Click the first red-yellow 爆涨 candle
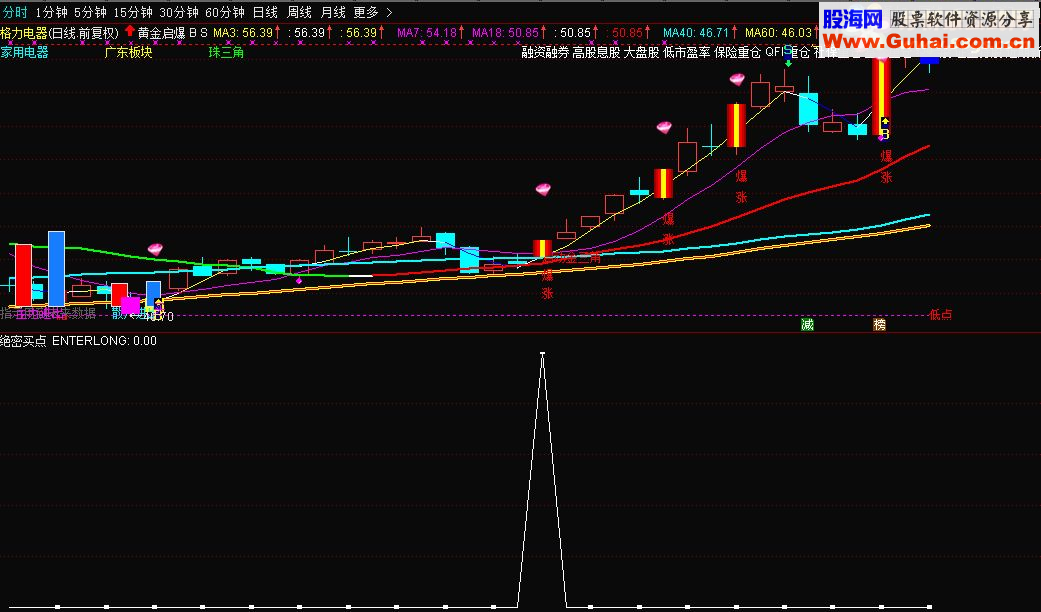This screenshot has height=612, width=1041. (542, 249)
